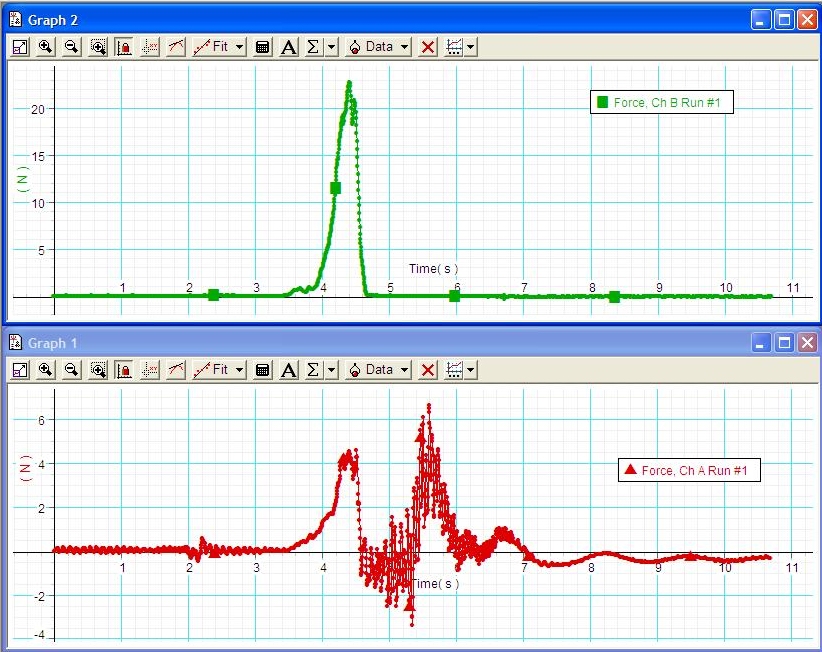
Task: Expand Data dropdown arrow in Graph 2
Action: [405, 47]
